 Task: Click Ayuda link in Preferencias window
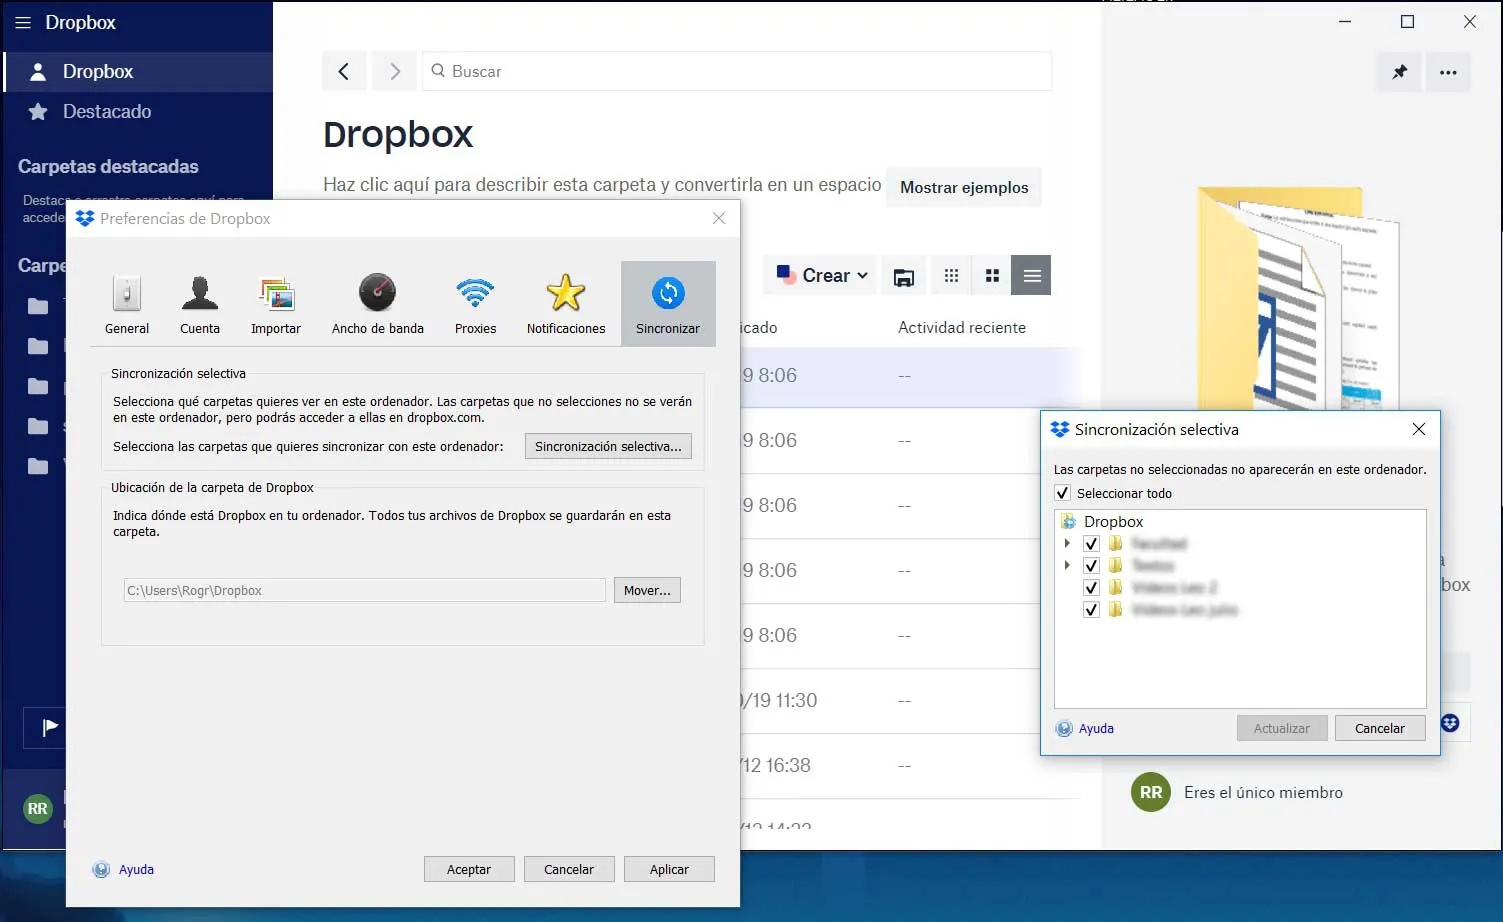[136, 869]
